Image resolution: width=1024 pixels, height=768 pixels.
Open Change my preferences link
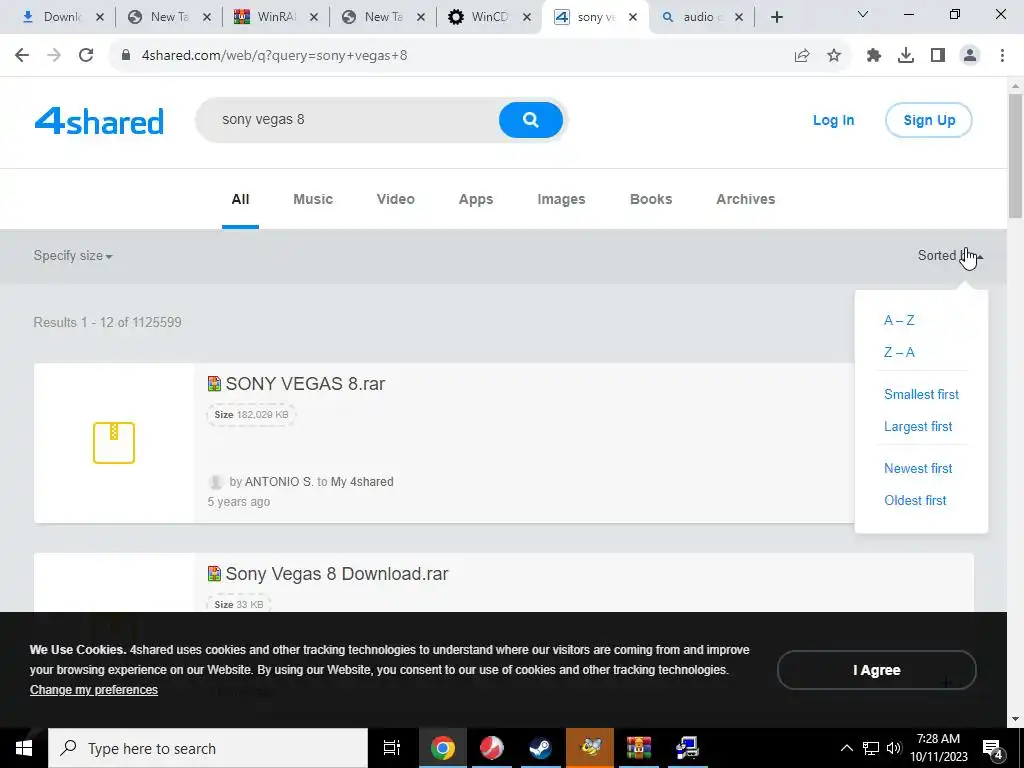click(94, 690)
